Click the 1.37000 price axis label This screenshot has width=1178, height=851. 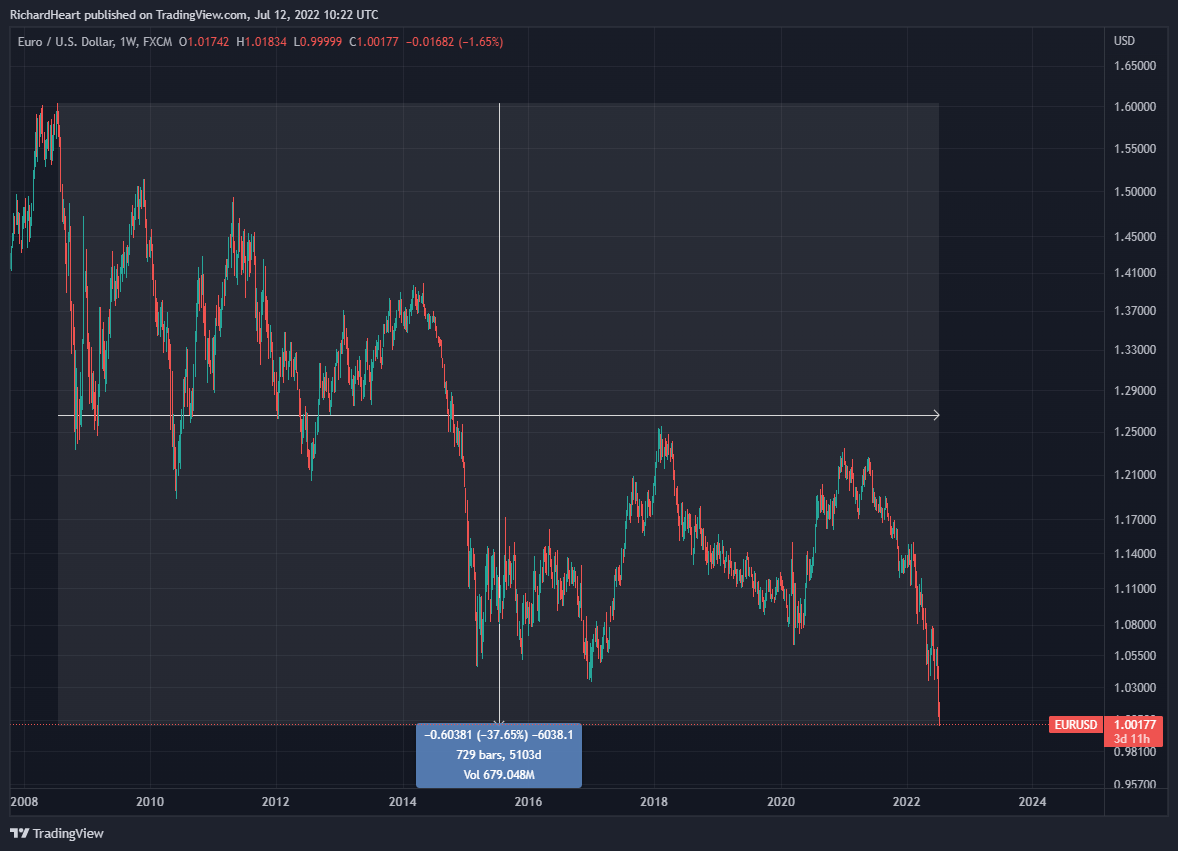[x=1134, y=310]
